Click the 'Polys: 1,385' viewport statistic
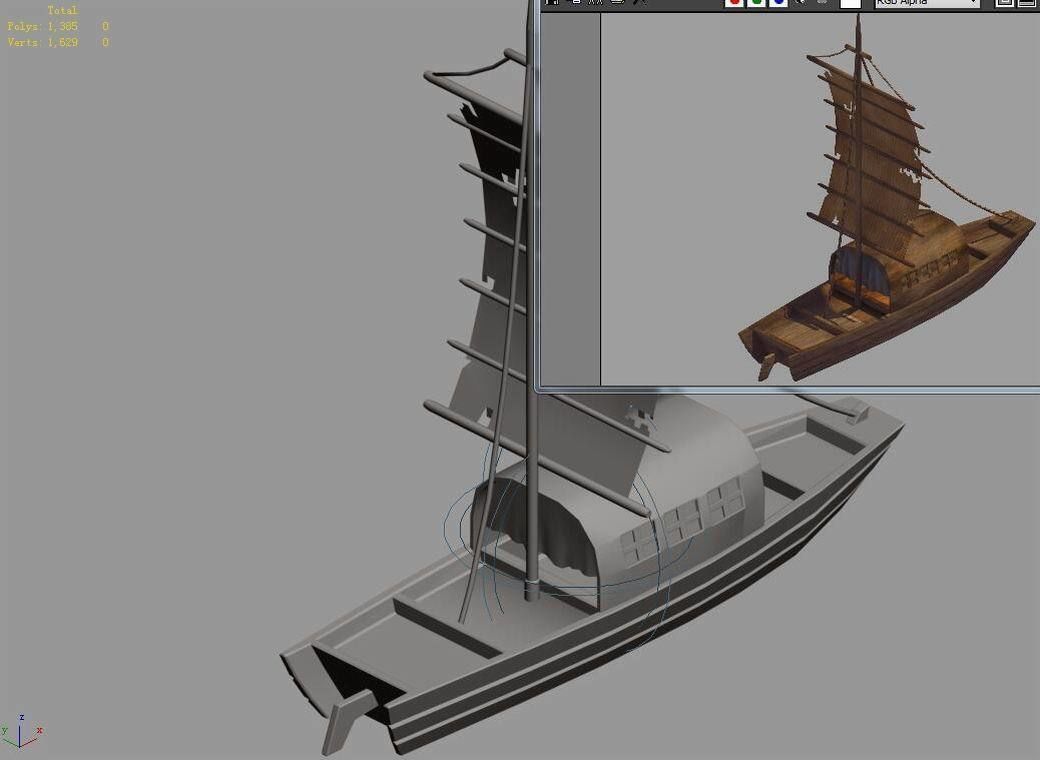 pos(42,27)
